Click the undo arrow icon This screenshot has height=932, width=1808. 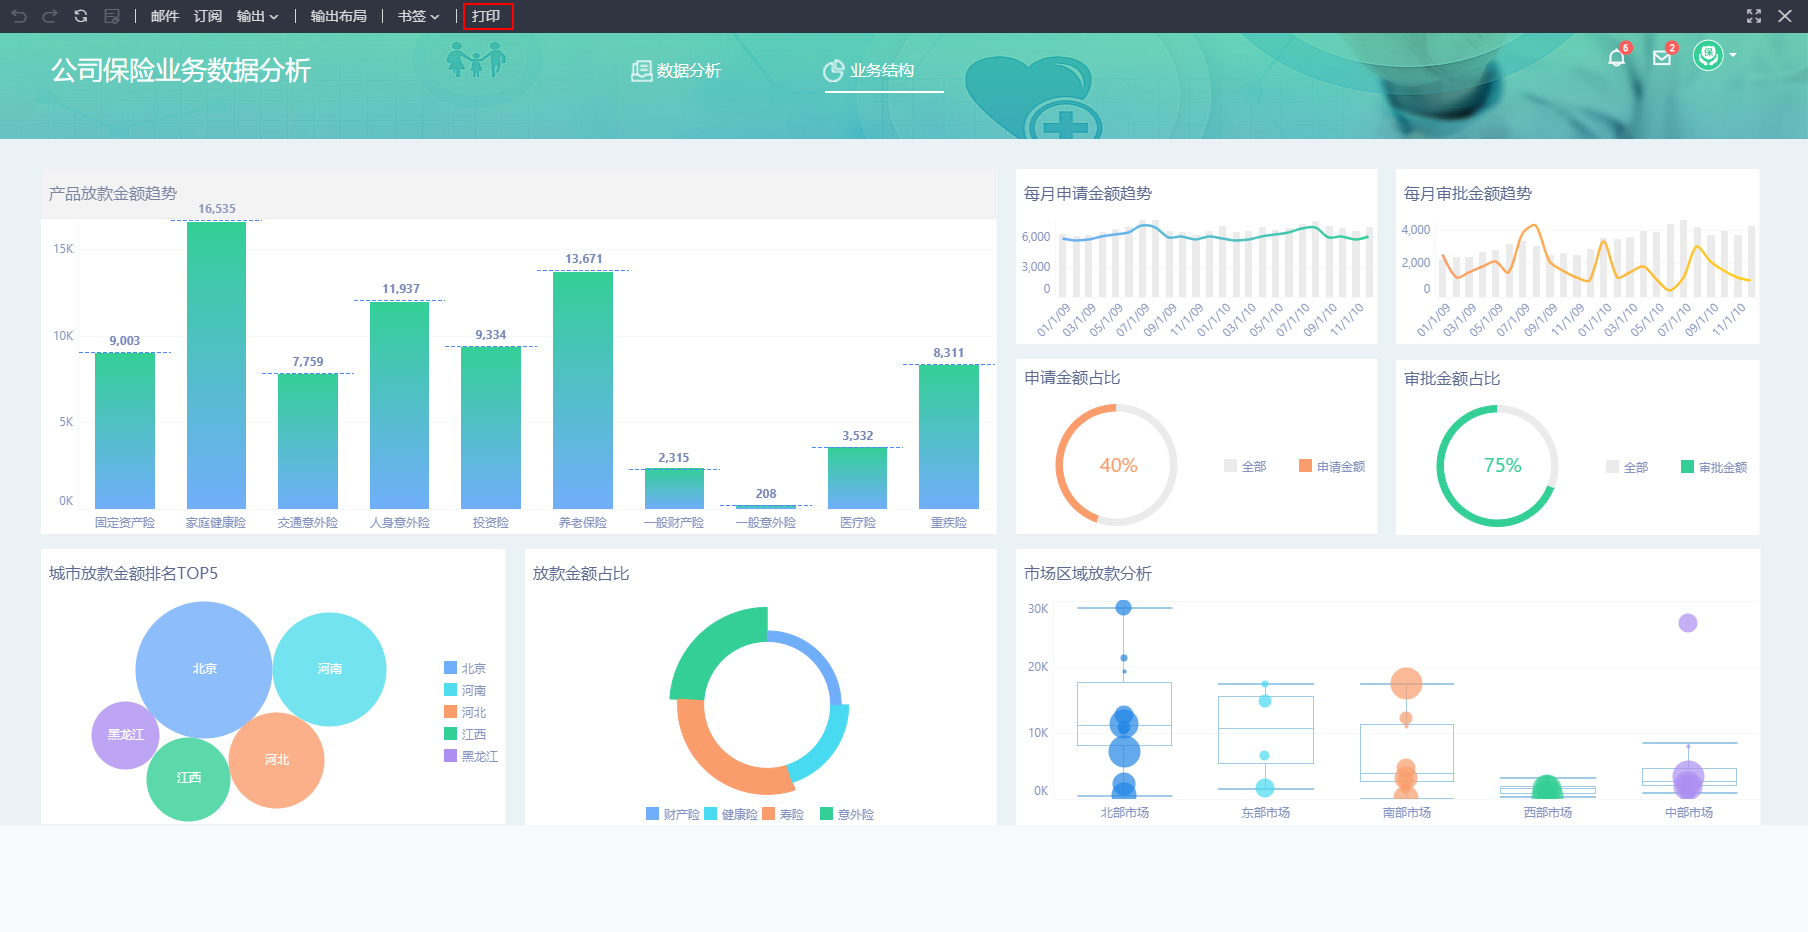[19, 16]
